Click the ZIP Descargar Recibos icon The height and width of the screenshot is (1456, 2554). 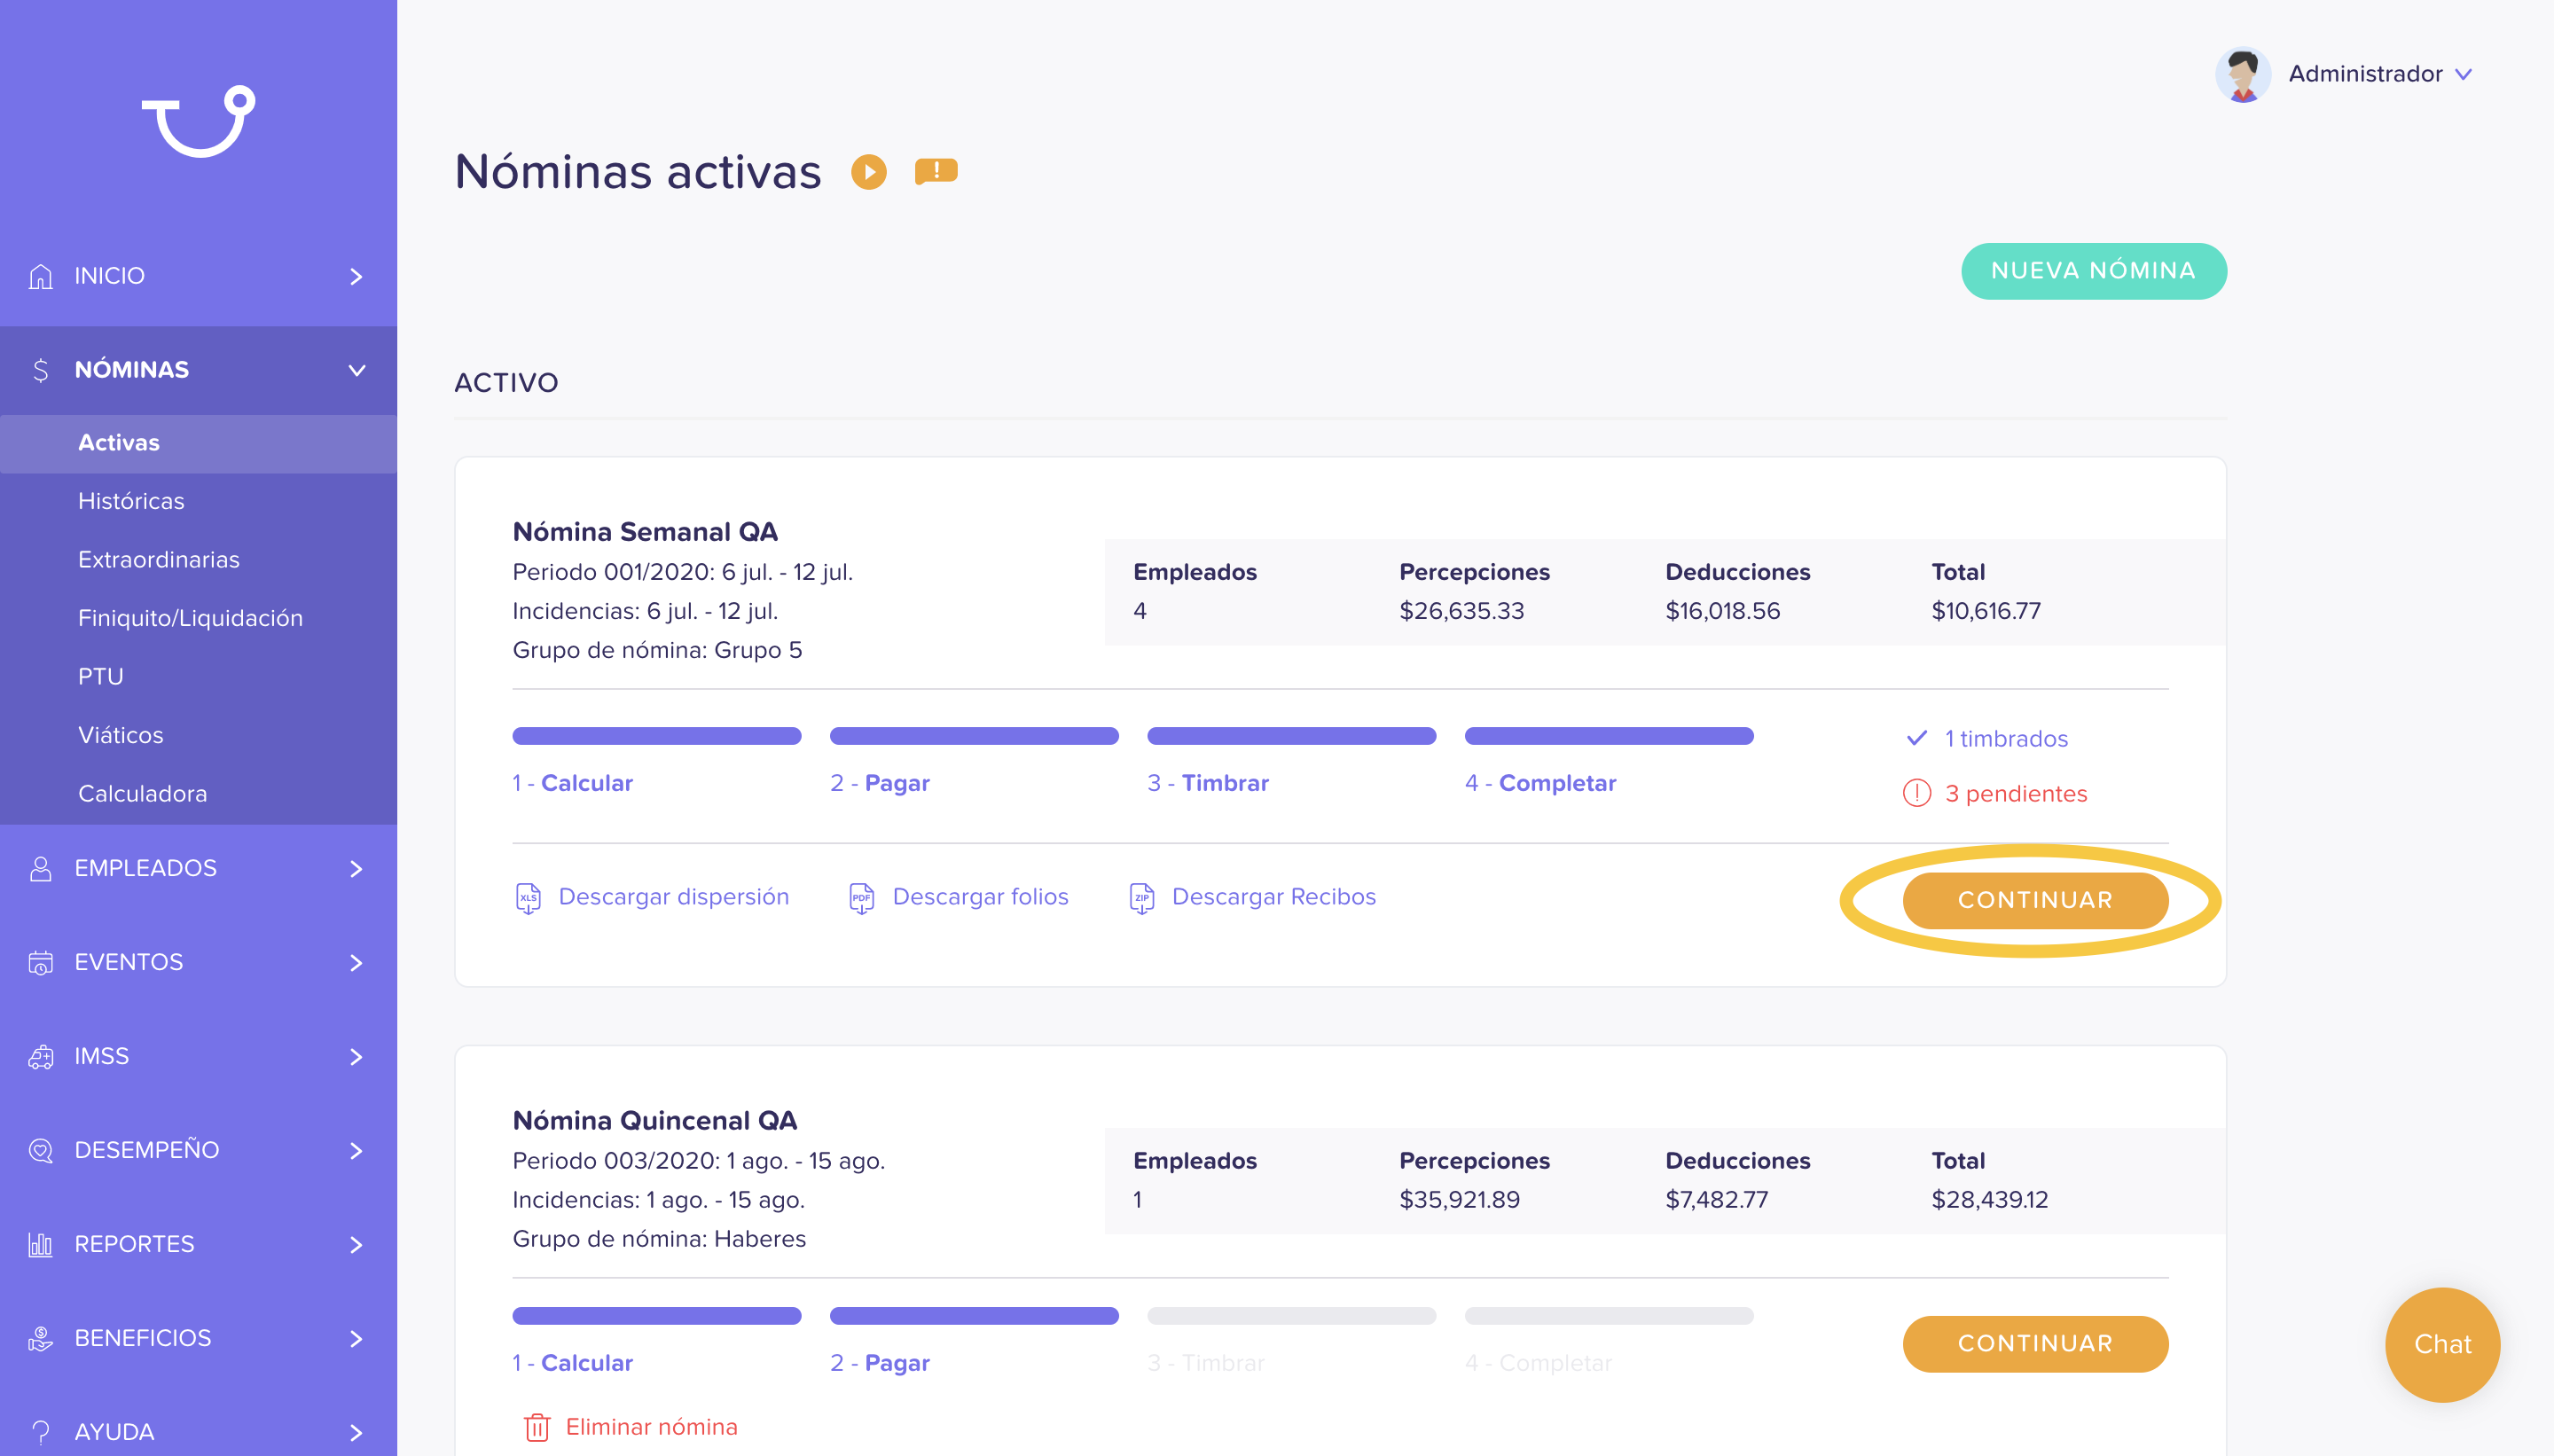pyautogui.click(x=1141, y=898)
